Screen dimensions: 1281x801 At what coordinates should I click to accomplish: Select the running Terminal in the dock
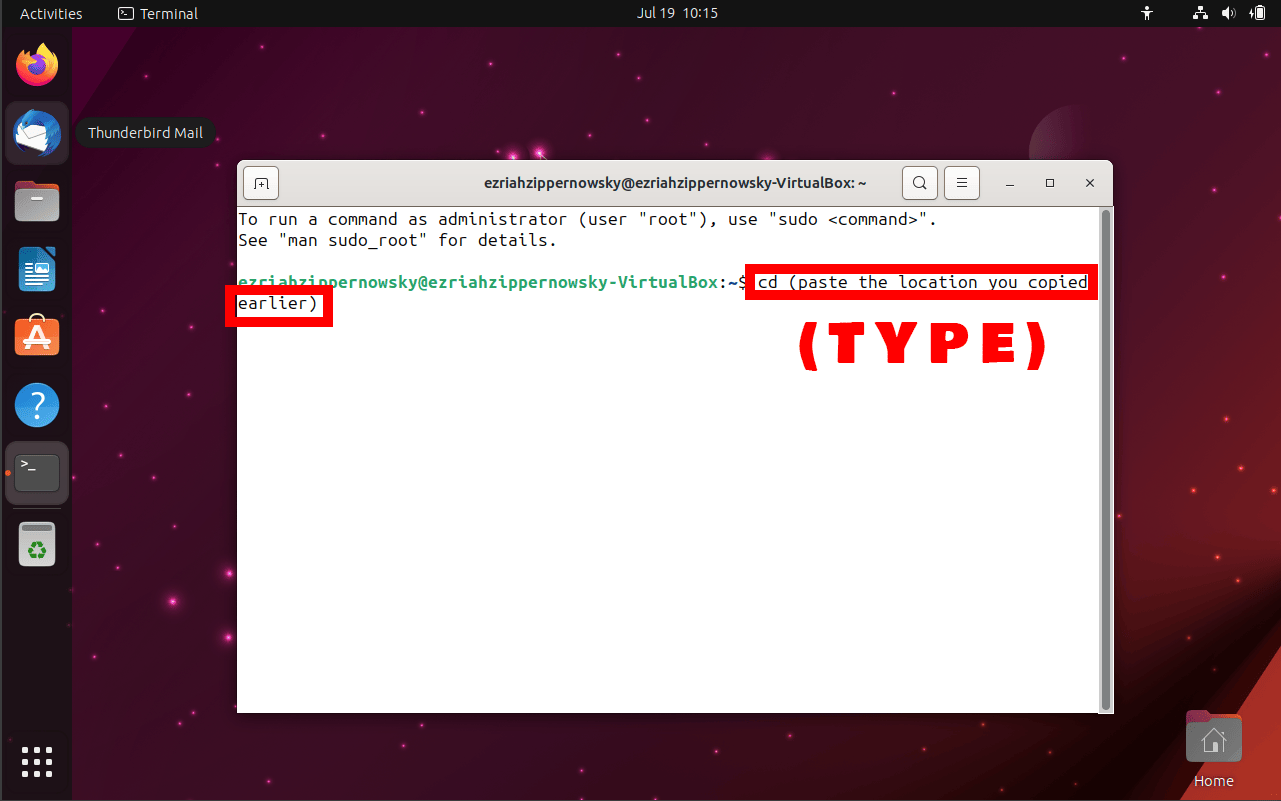(36, 472)
